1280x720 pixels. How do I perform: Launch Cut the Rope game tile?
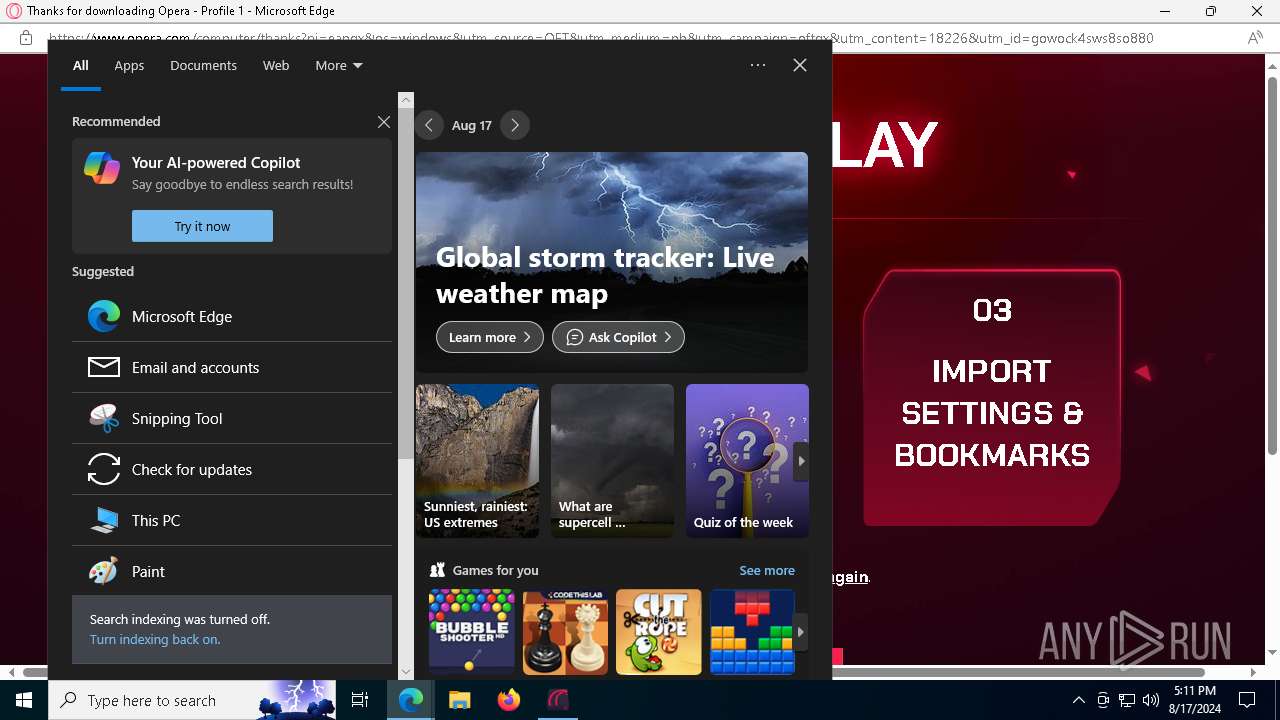point(659,631)
